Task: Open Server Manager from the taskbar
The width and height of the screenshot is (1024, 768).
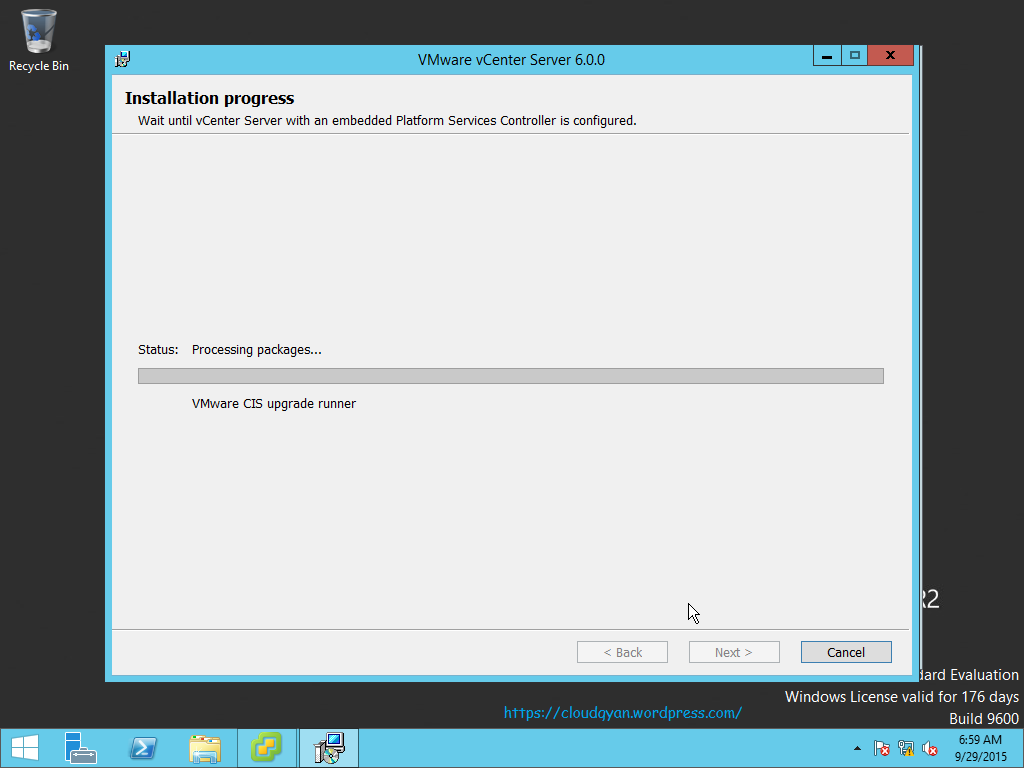Action: coord(81,747)
